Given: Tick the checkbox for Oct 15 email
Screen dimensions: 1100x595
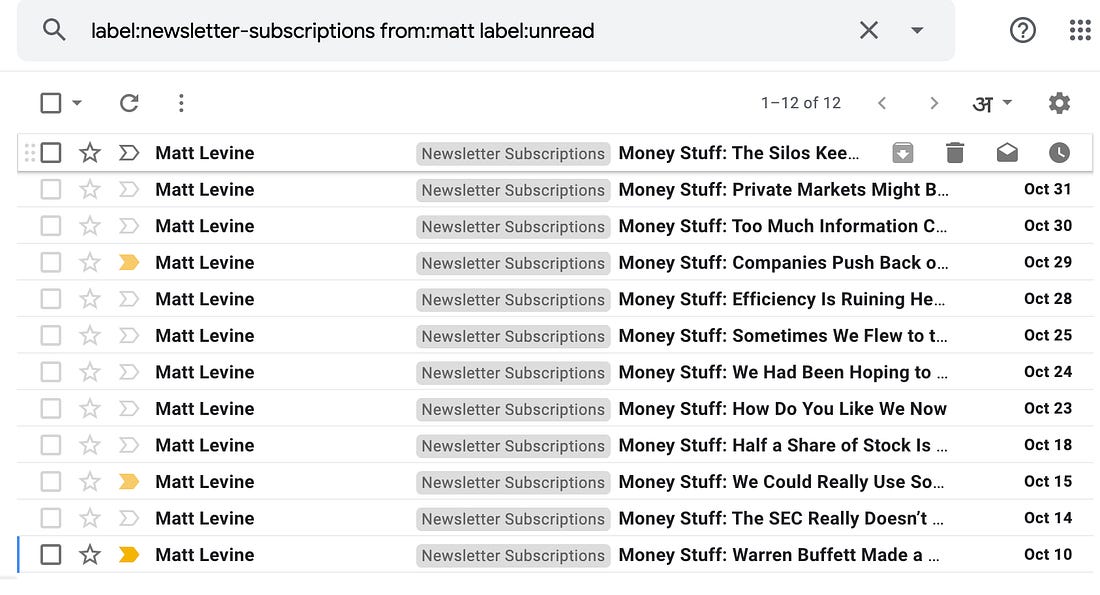Looking at the screenshot, I should click(51, 481).
